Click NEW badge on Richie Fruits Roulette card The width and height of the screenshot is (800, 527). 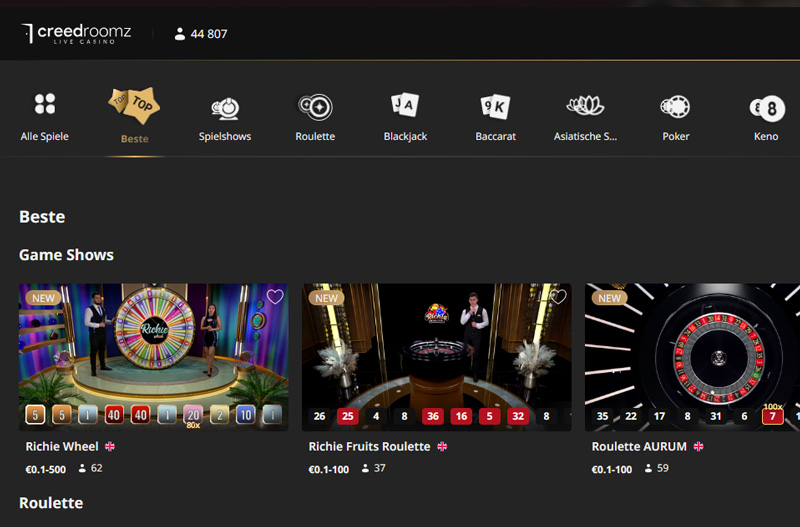point(327,298)
